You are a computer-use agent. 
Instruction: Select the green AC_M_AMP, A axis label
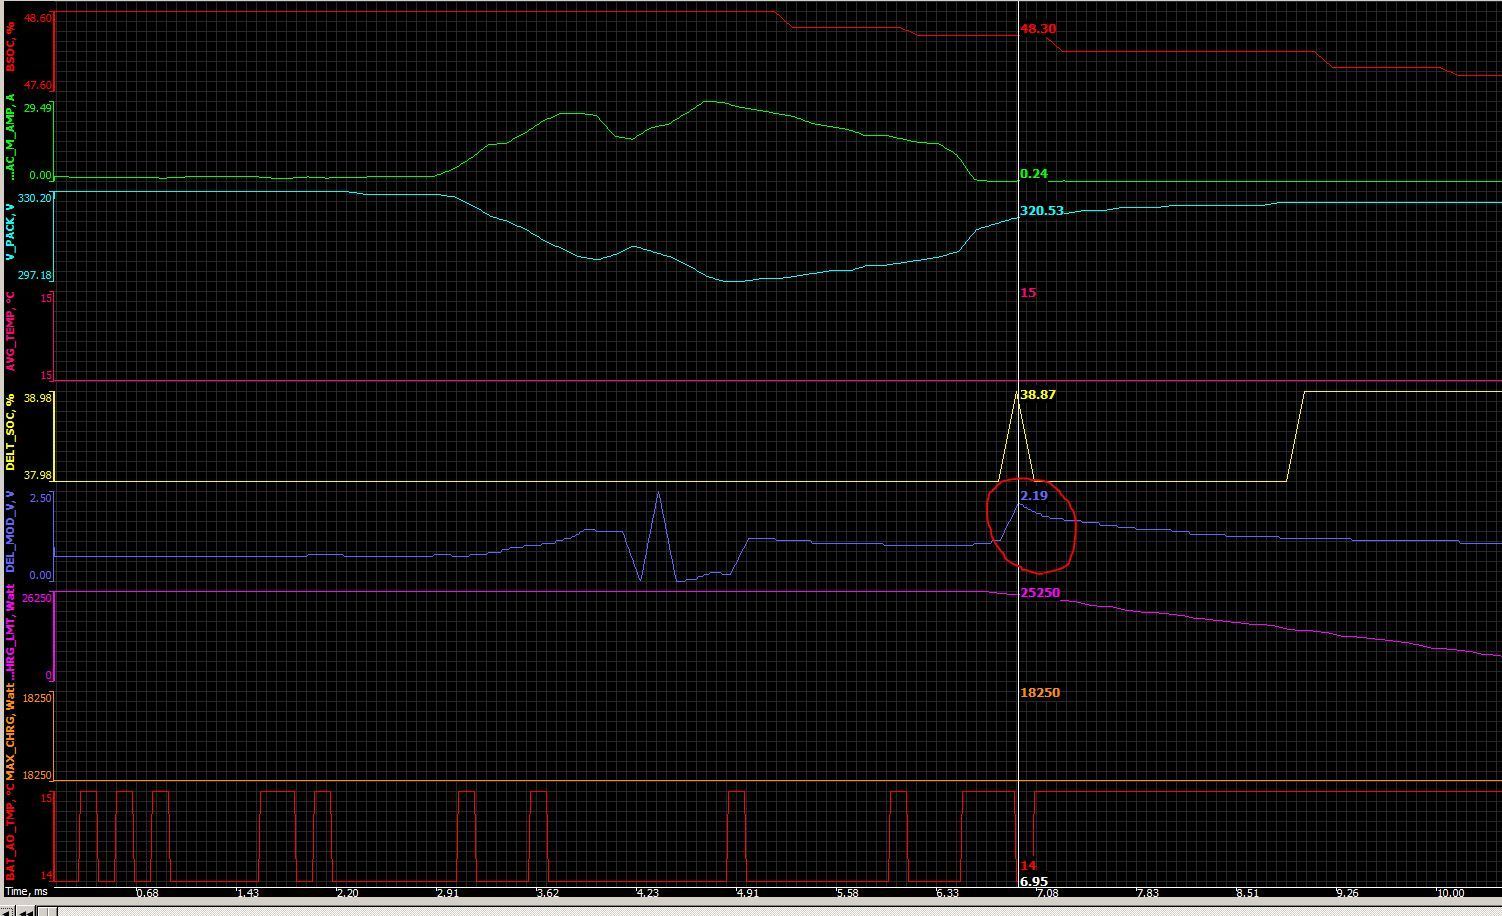tap(11, 138)
